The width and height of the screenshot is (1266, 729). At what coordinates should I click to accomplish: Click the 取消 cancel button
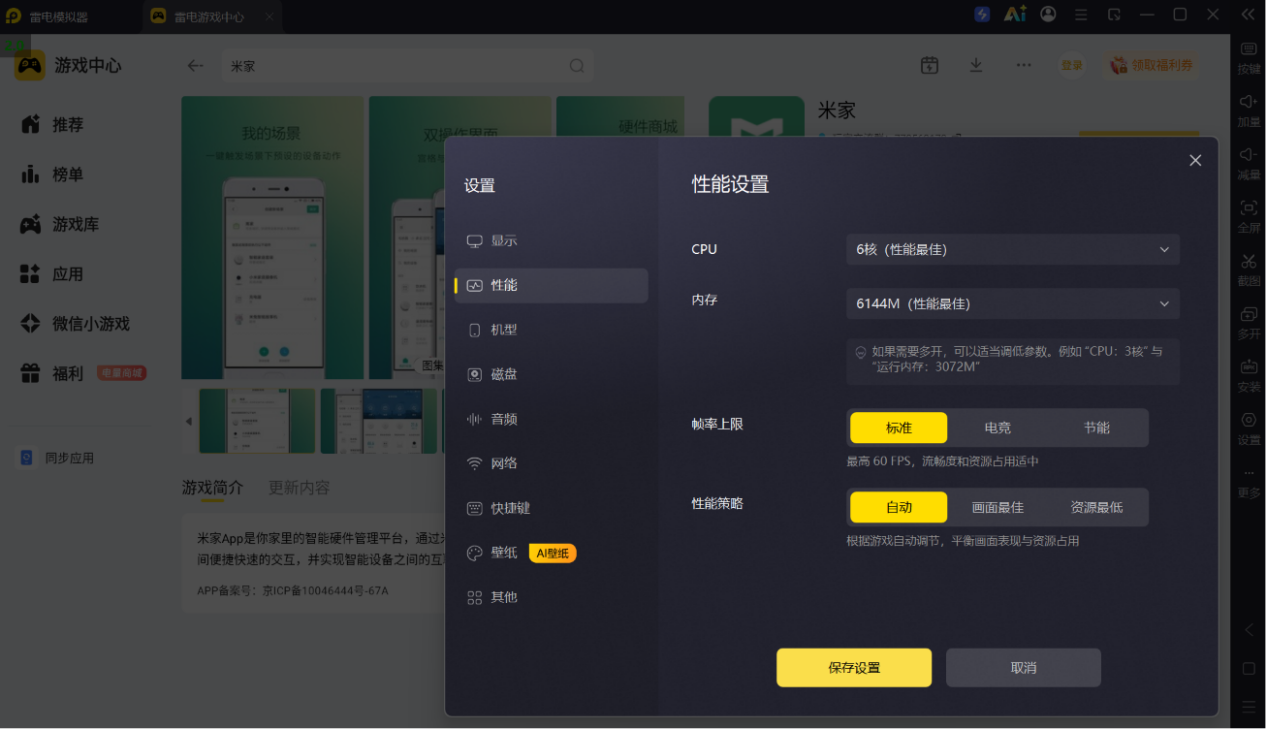click(1023, 668)
